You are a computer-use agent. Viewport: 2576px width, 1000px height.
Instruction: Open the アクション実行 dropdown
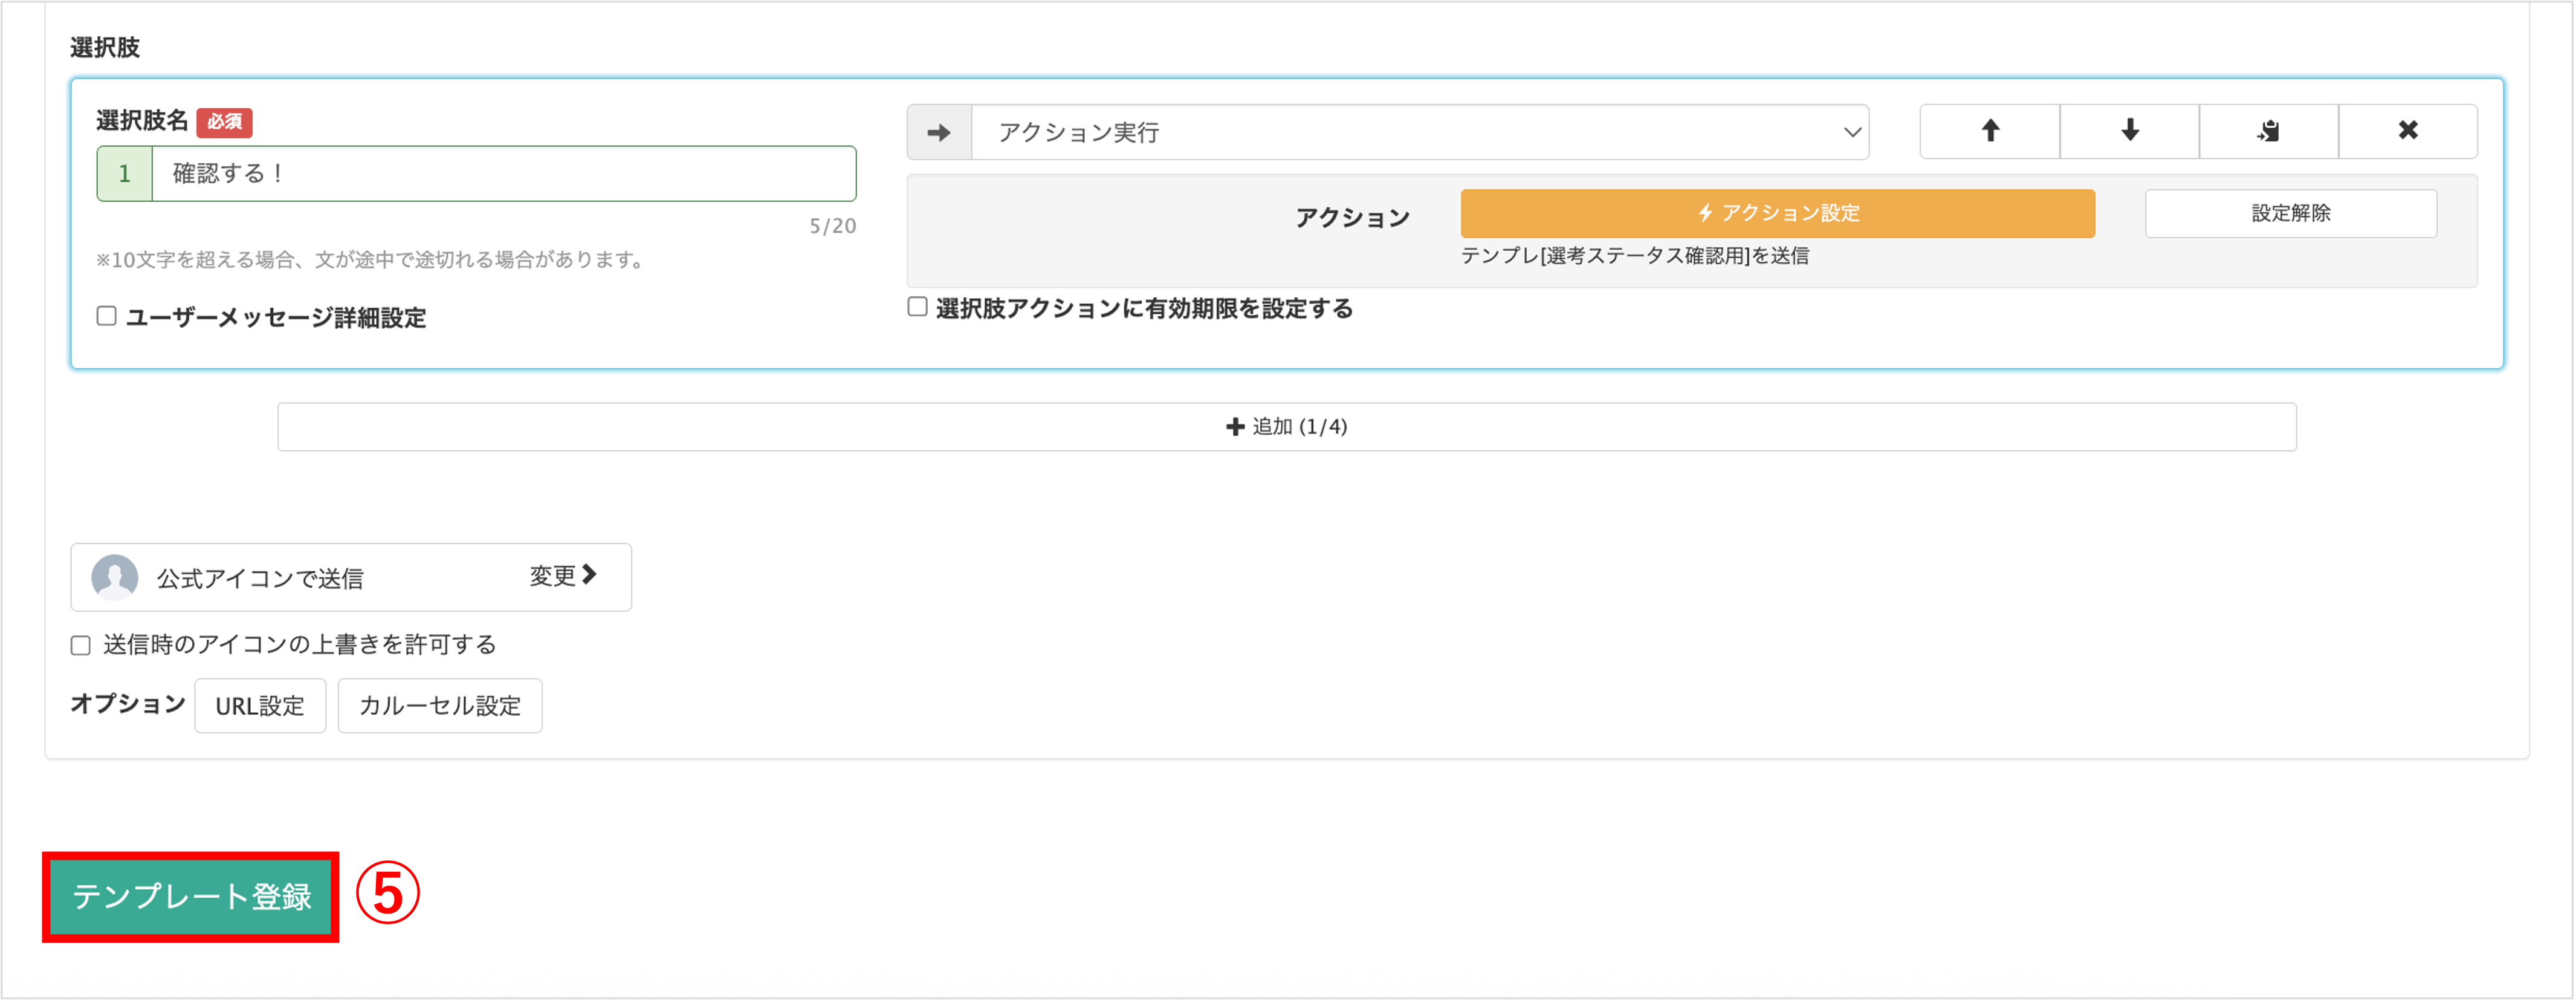point(1419,132)
